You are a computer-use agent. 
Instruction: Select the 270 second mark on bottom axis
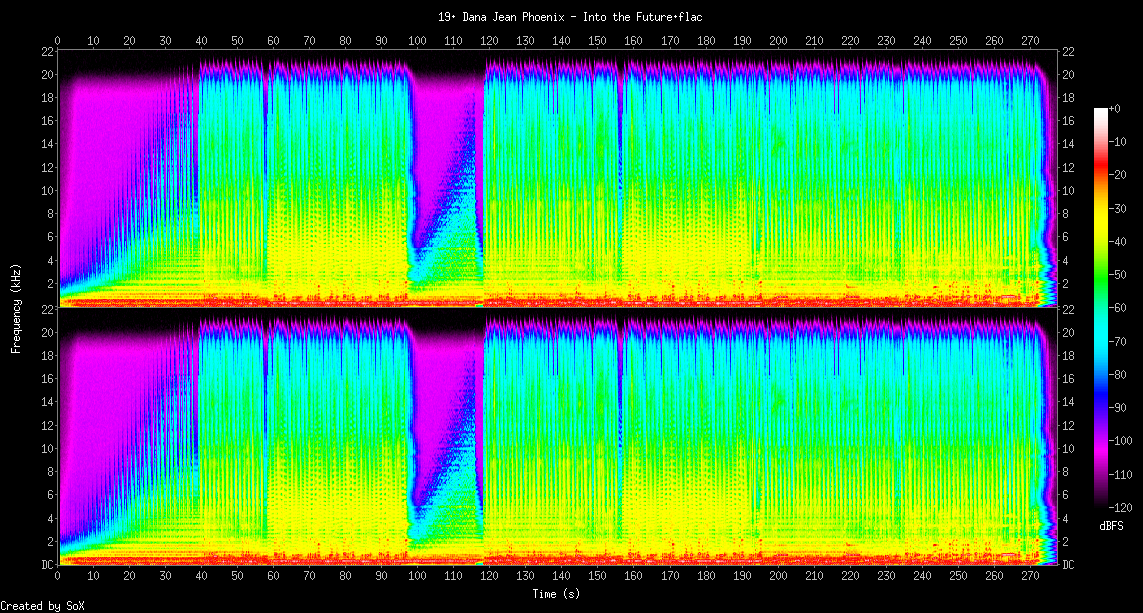(x=1029, y=577)
